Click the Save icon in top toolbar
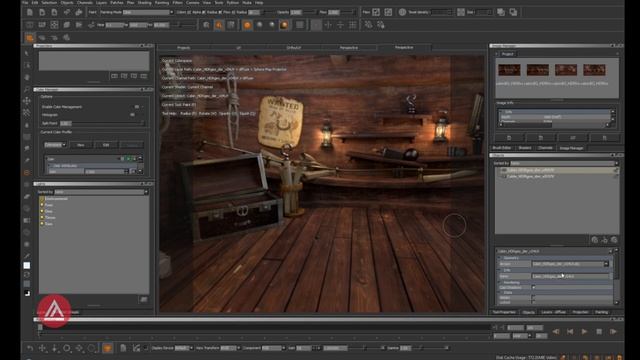The image size is (640, 360). click(x=54, y=13)
